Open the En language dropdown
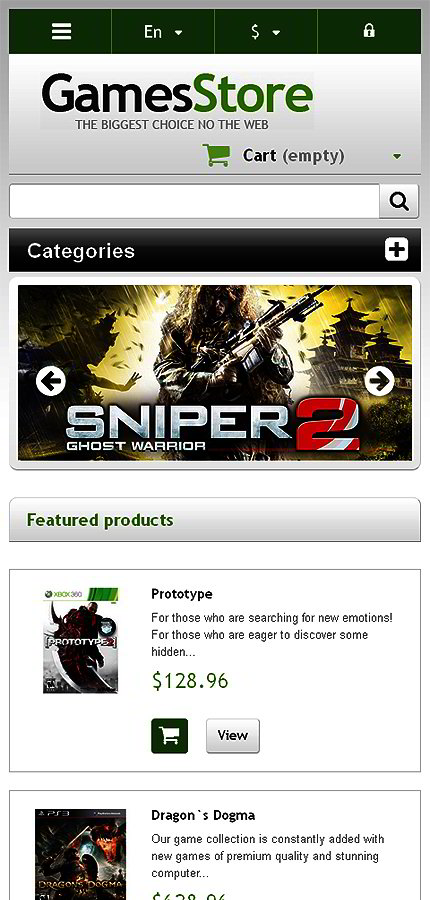Viewport: 430px width, 900px height. 162,32
